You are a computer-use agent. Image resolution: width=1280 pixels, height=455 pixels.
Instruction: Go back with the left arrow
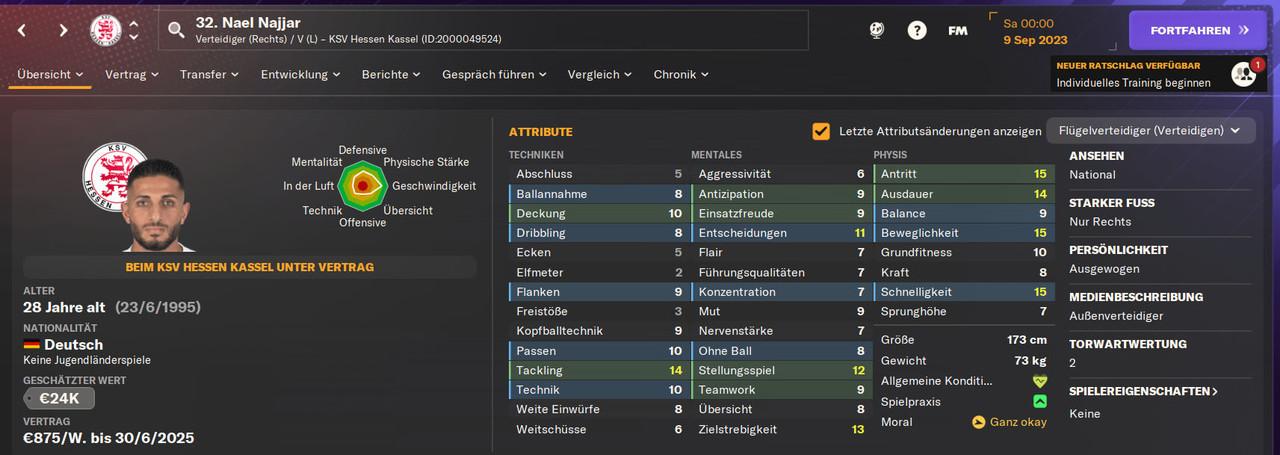tap(22, 30)
